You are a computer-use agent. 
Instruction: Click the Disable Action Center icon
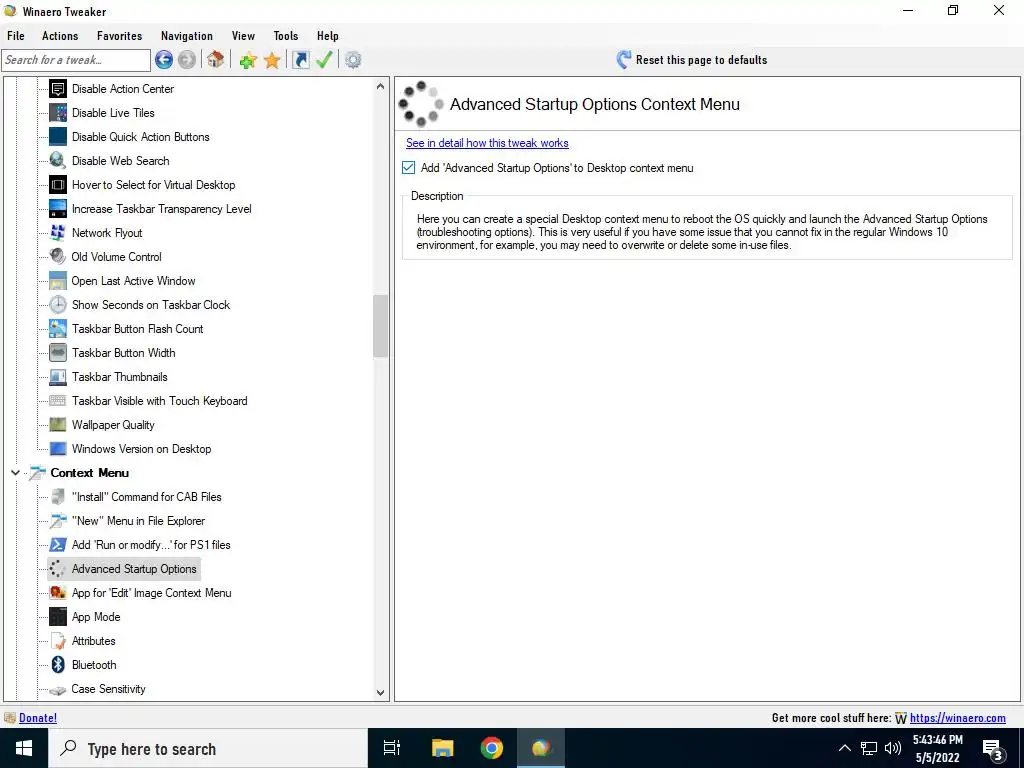pos(57,89)
